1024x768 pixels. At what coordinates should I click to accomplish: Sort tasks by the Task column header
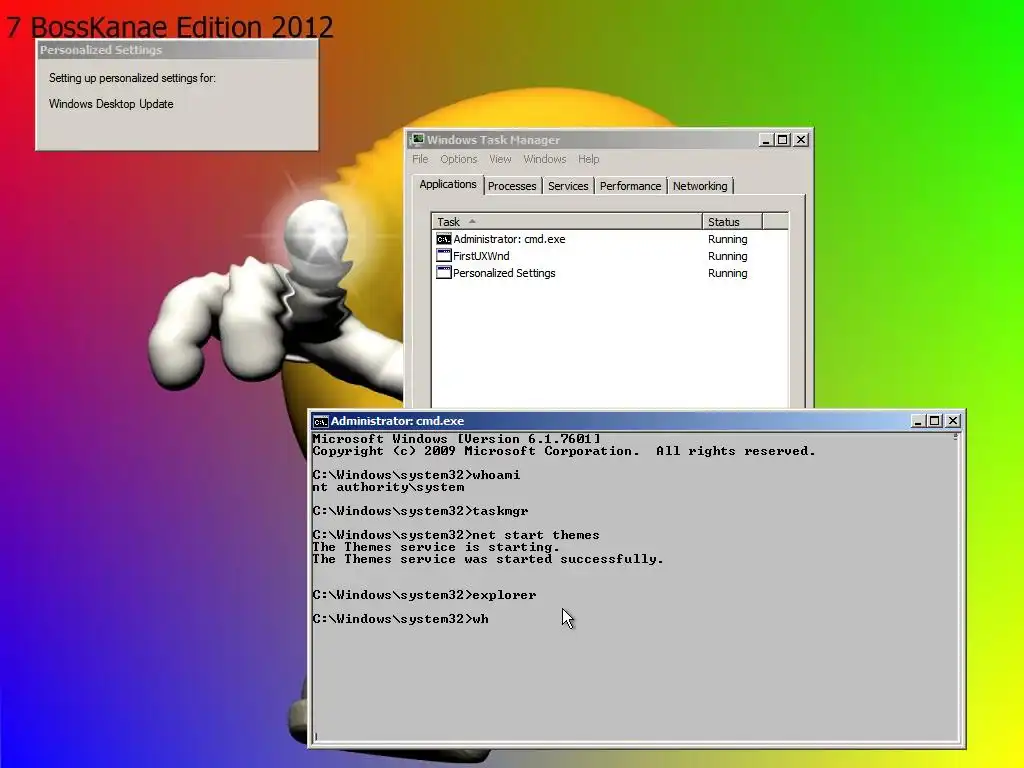[x=567, y=221]
